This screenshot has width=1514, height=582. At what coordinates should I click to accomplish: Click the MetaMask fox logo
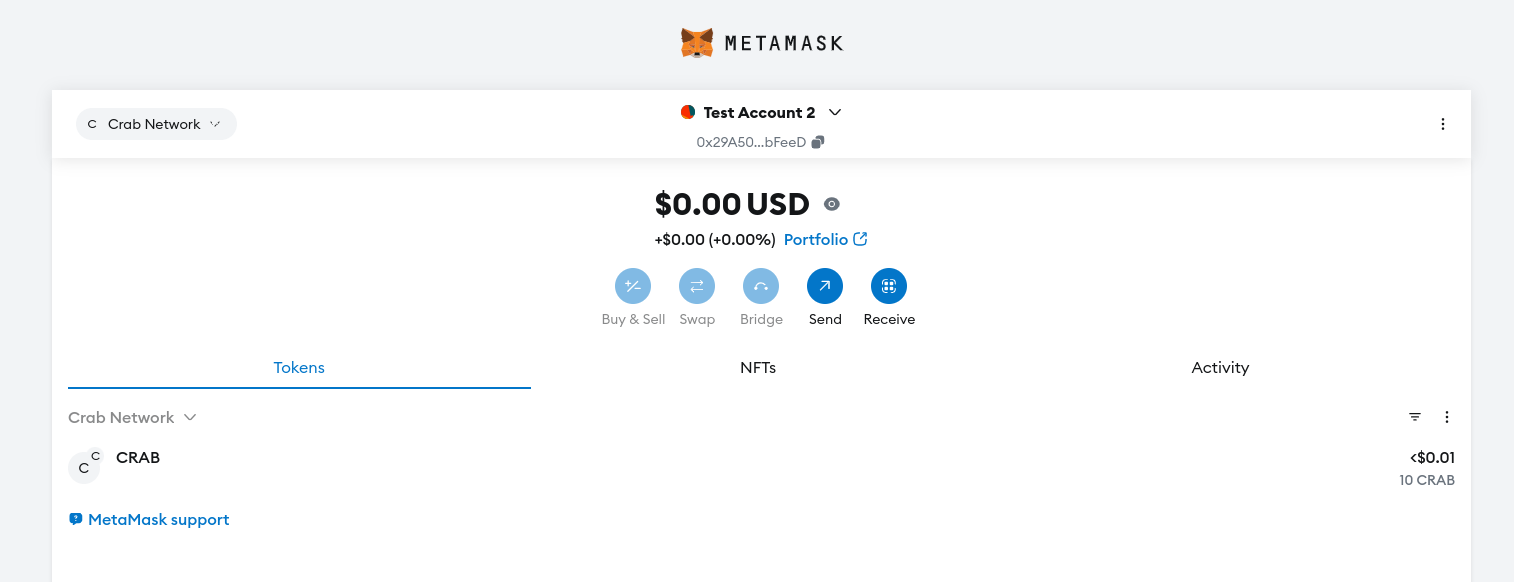click(697, 43)
